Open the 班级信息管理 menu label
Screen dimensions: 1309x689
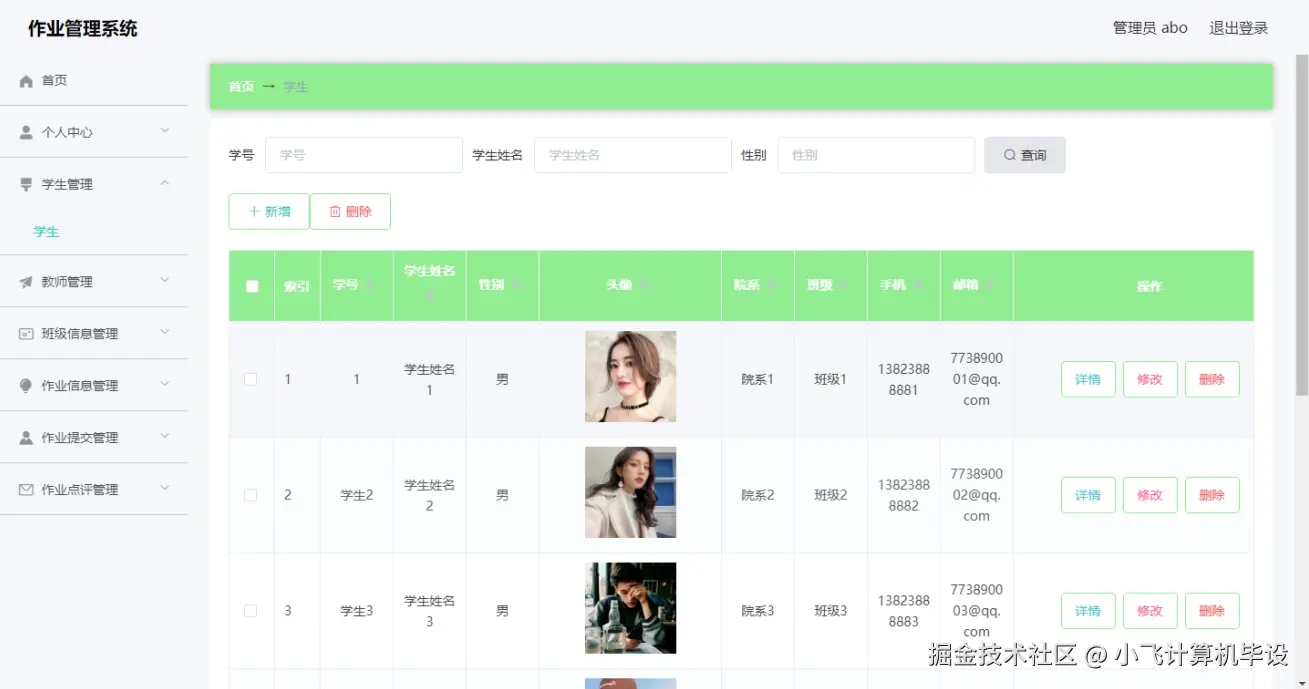coord(80,334)
